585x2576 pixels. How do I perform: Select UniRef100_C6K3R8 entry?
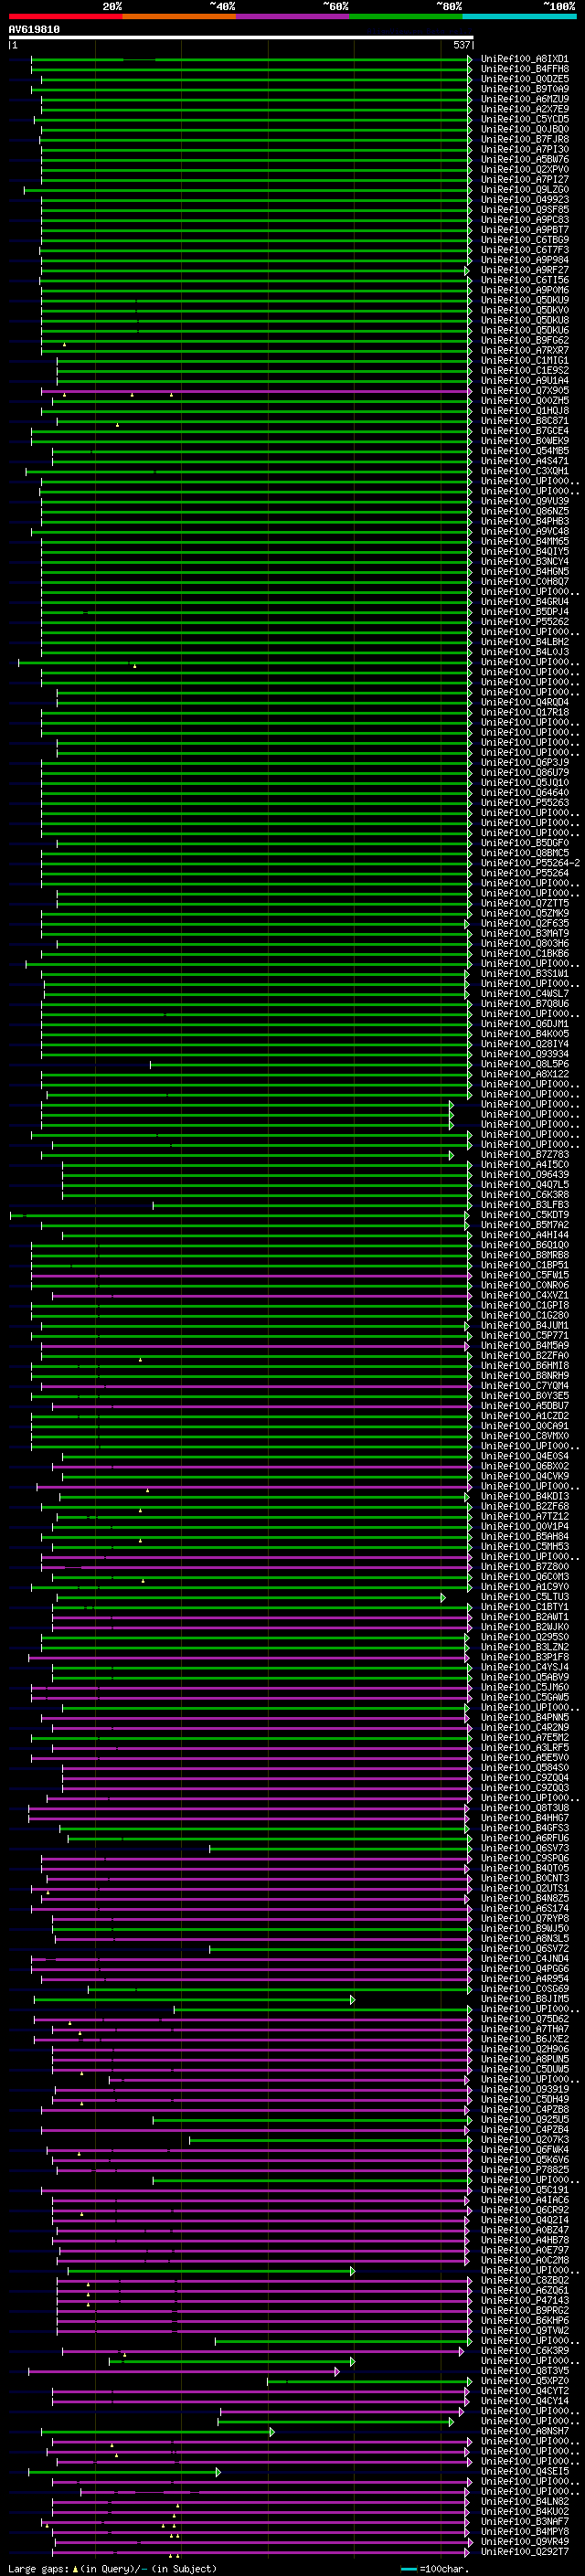(524, 1194)
